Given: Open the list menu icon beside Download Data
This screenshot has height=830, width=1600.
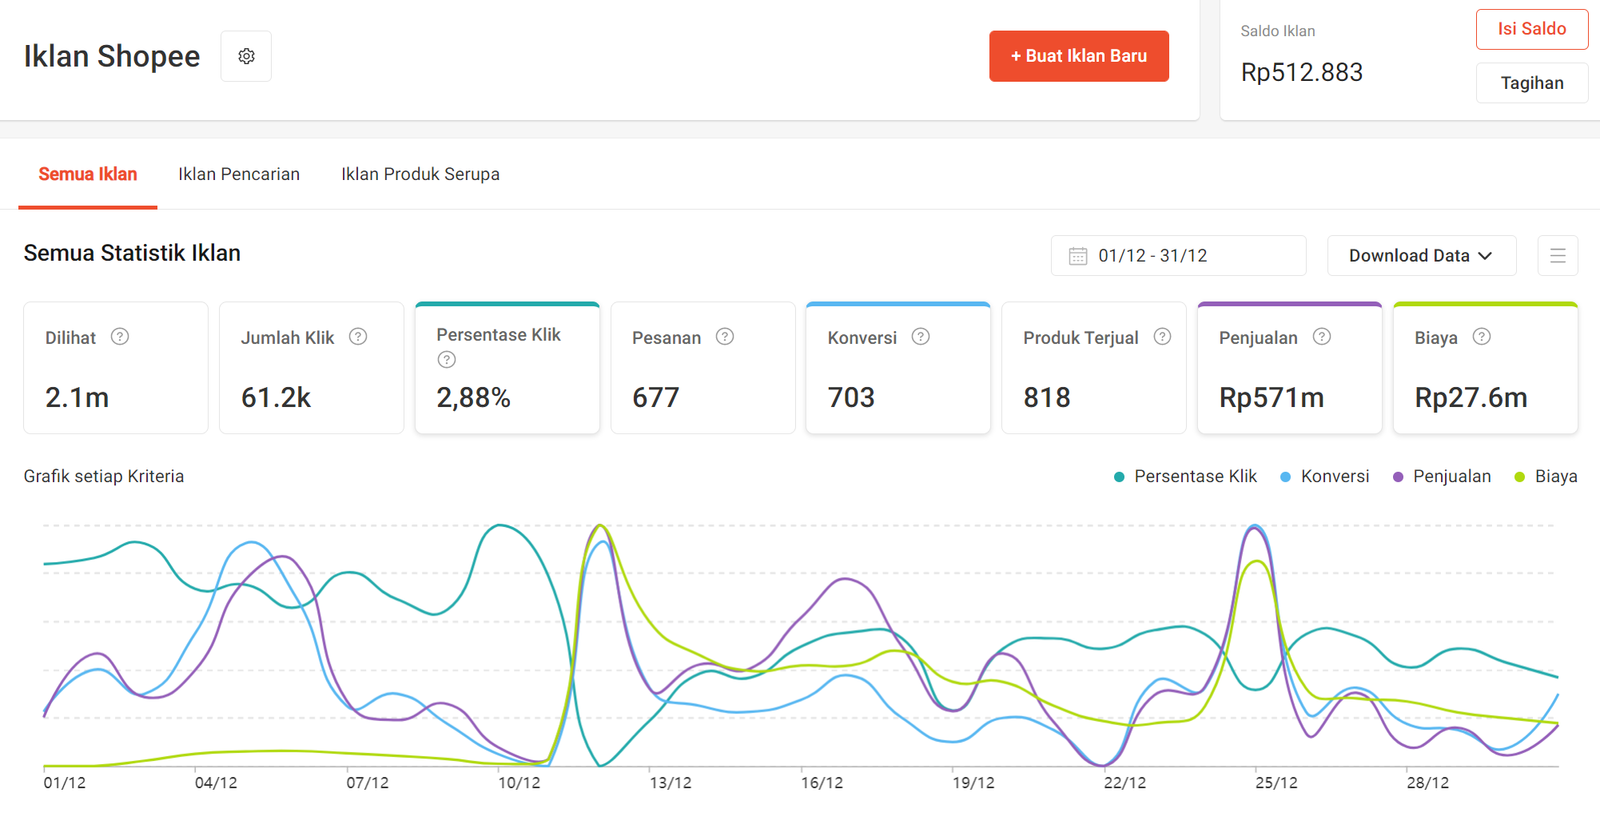Looking at the screenshot, I should point(1557,256).
